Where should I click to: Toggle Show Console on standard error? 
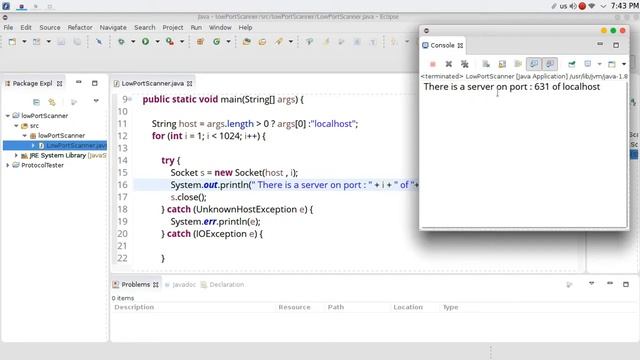tap(550, 64)
